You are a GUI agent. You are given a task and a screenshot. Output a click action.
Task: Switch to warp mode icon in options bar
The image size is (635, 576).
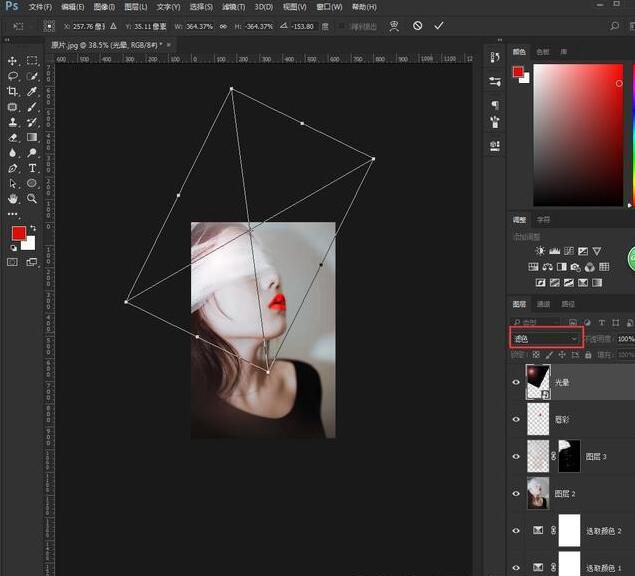click(395, 25)
